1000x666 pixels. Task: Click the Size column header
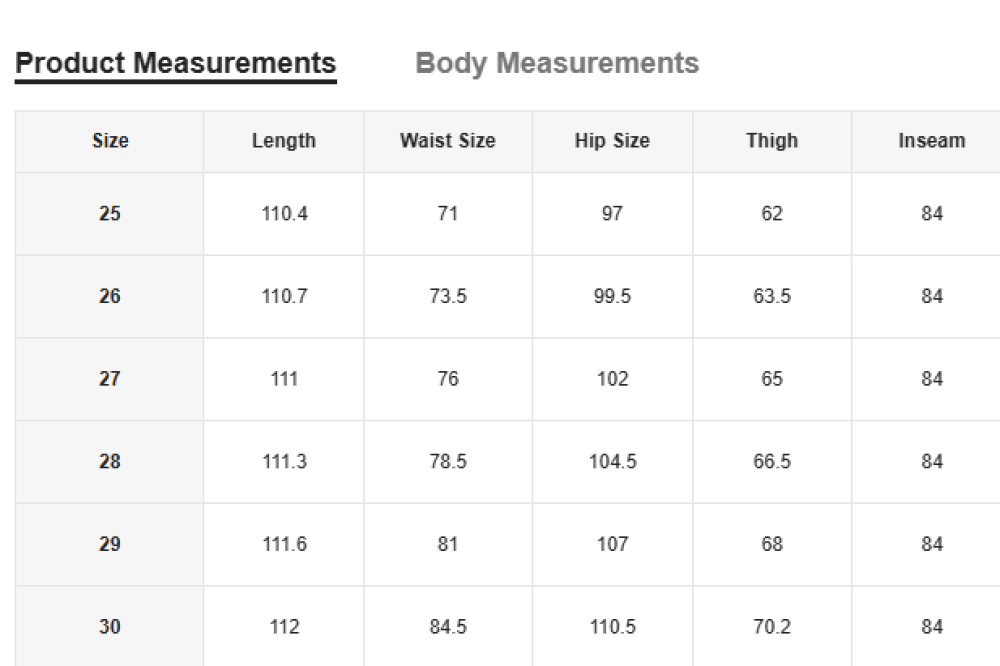(x=110, y=141)
